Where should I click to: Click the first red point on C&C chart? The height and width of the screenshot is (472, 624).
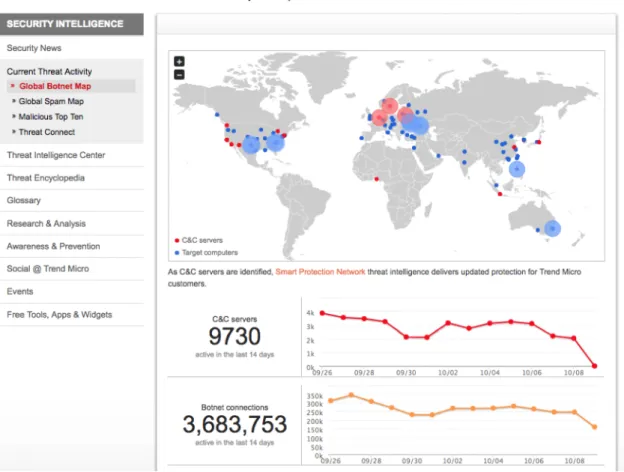pos(322,313)
